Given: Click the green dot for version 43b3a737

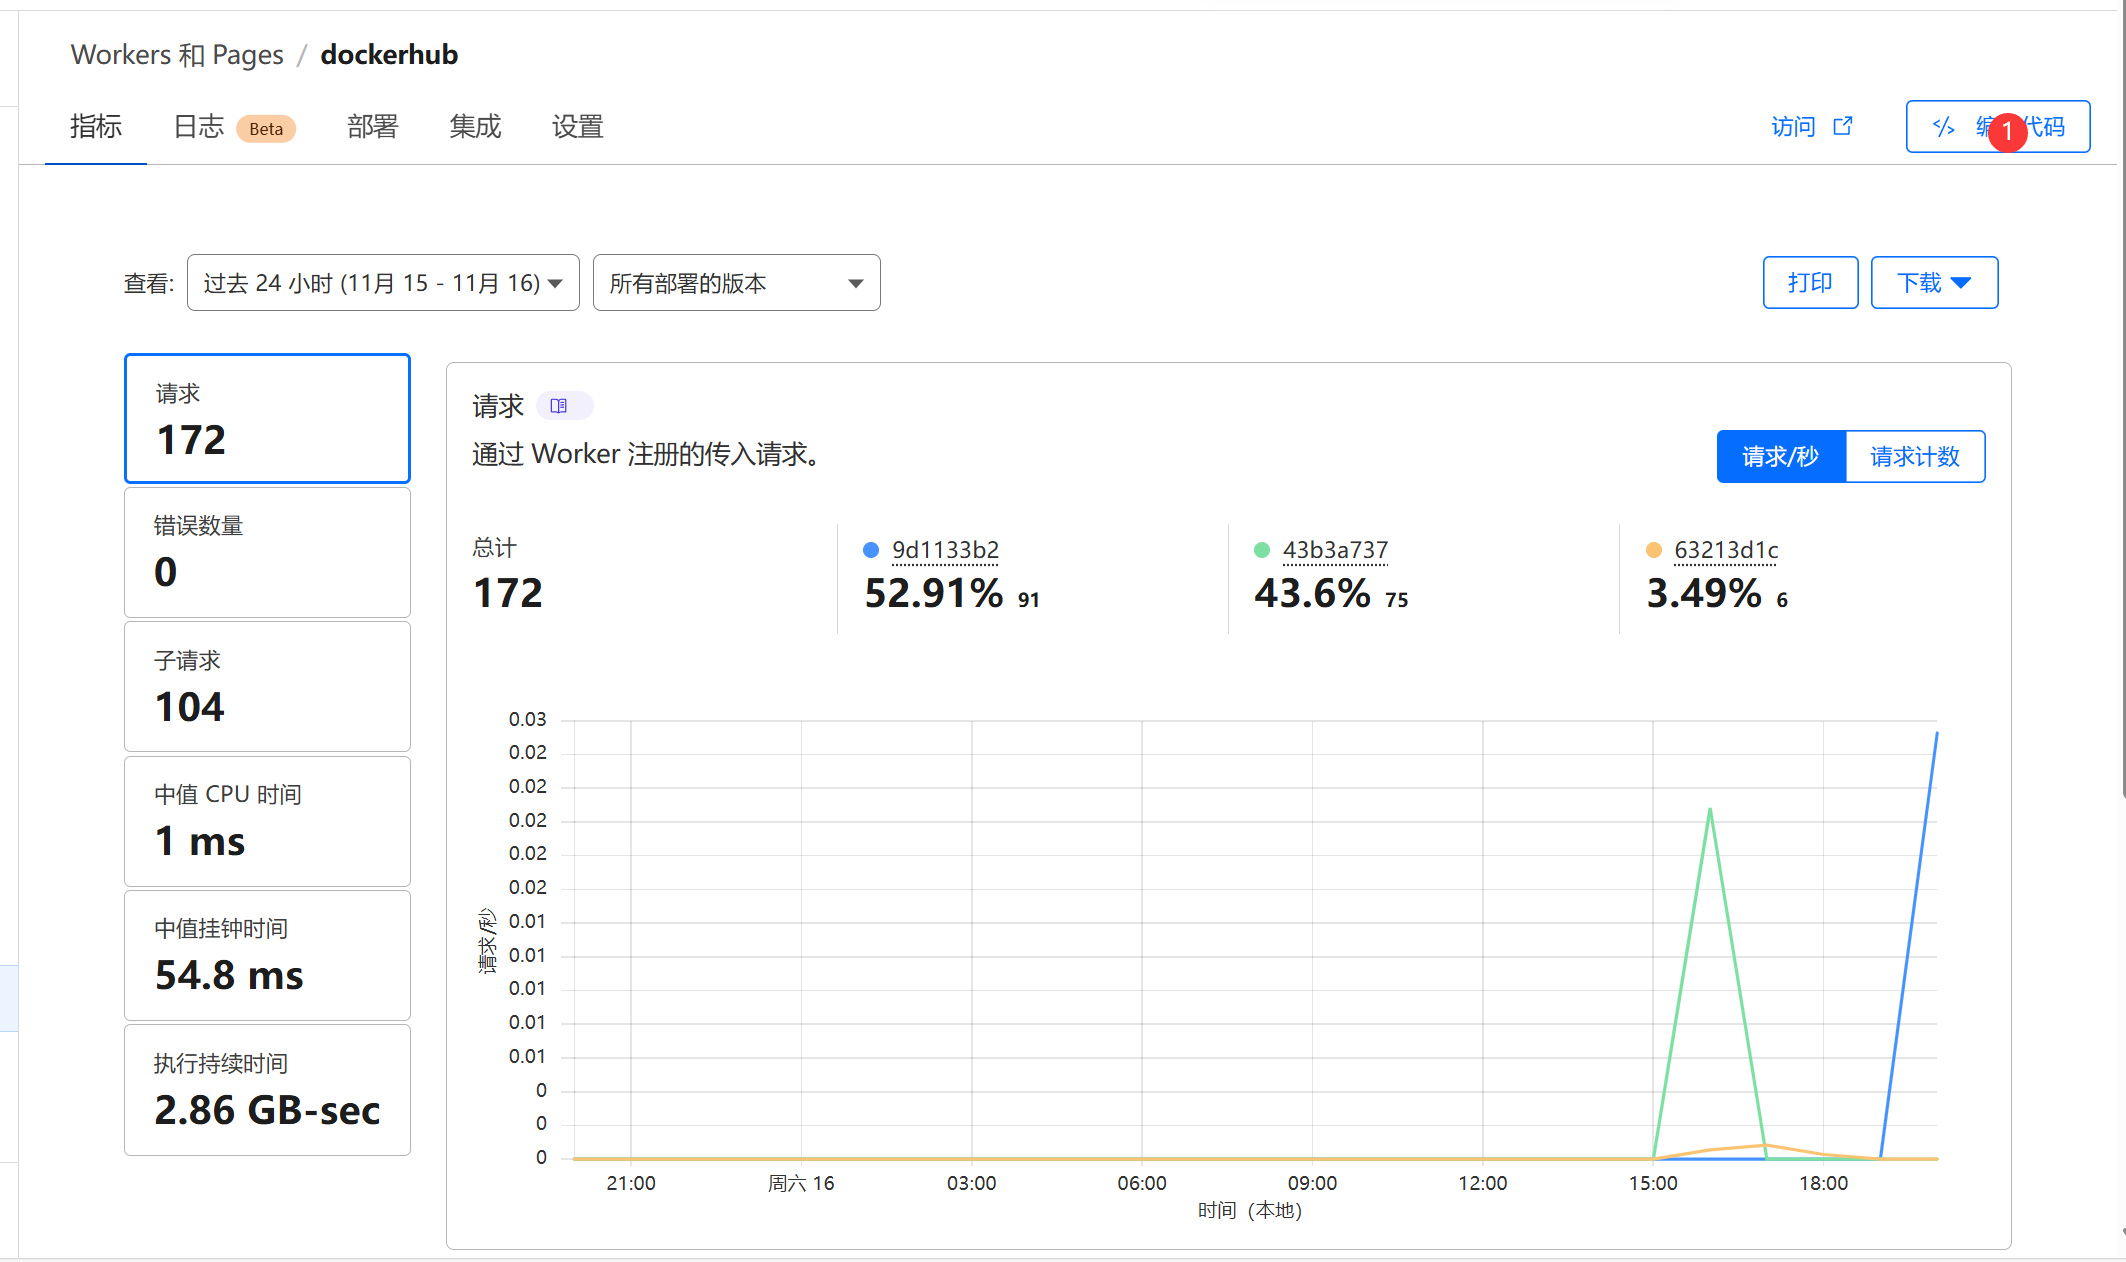Looking at the screenshot, I should click(x=1262, y=550).
